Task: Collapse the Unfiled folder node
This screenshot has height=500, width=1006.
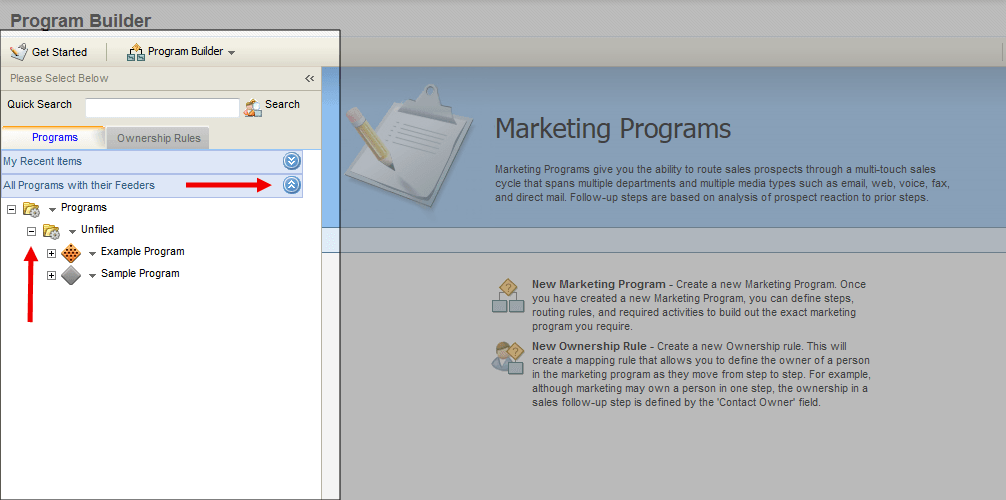Action: pos(31,231)
